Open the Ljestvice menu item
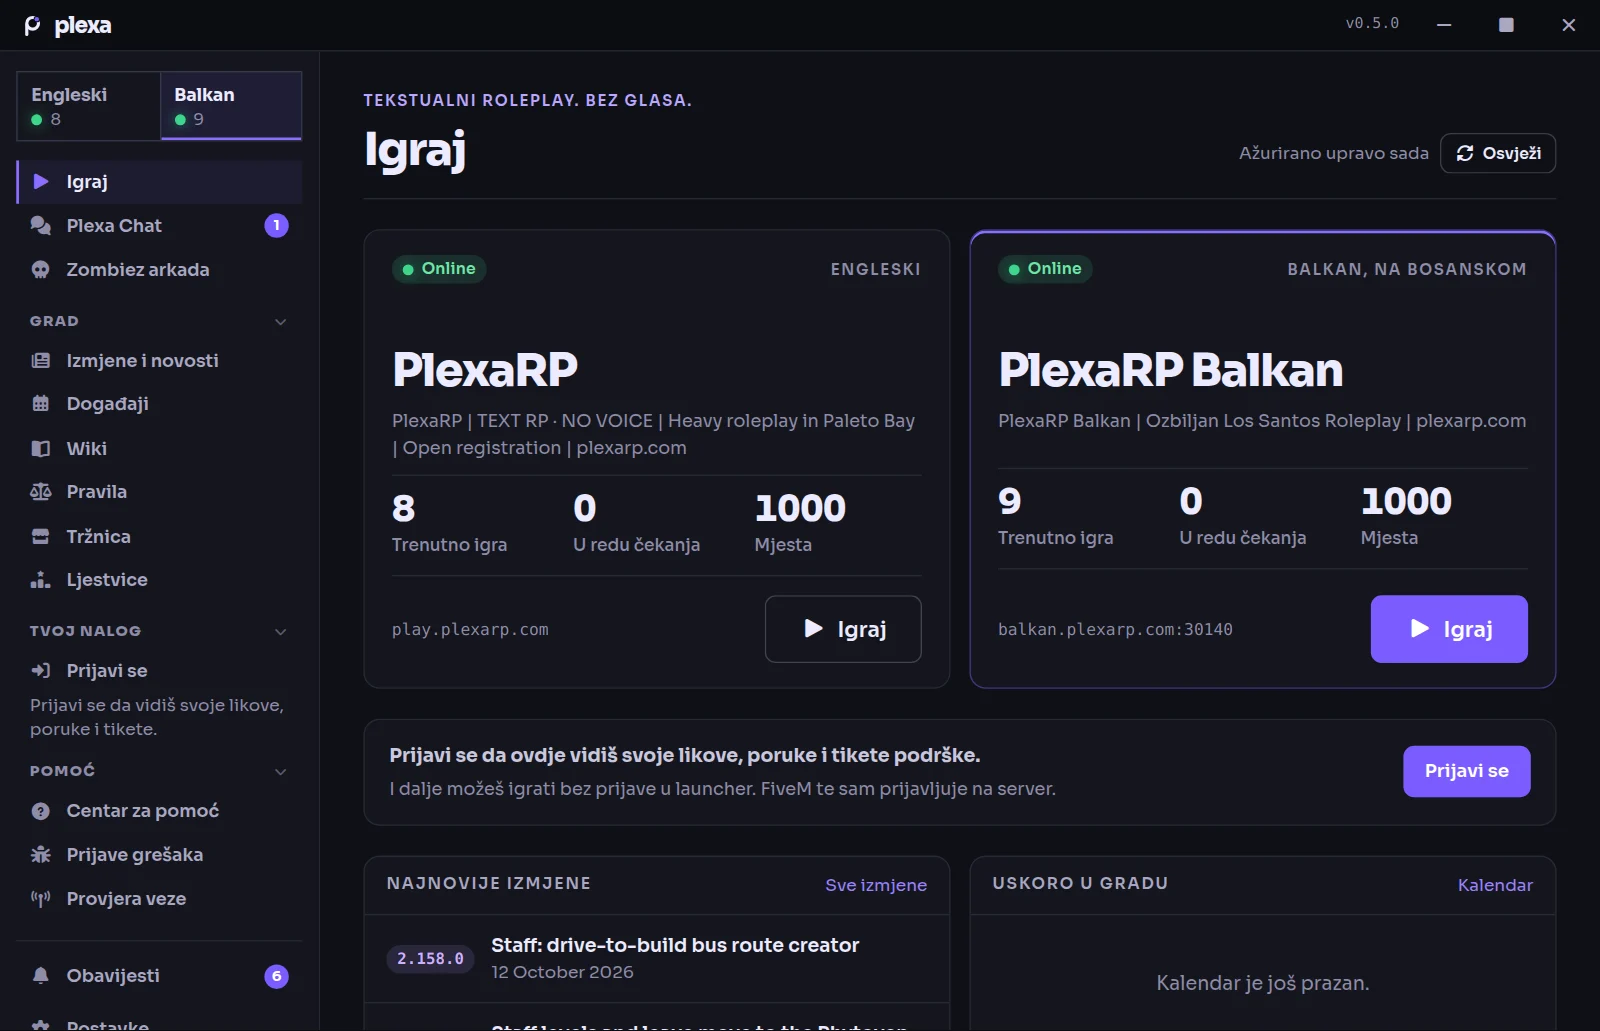Screen dimensions: 1600x1031 point(159,580)
